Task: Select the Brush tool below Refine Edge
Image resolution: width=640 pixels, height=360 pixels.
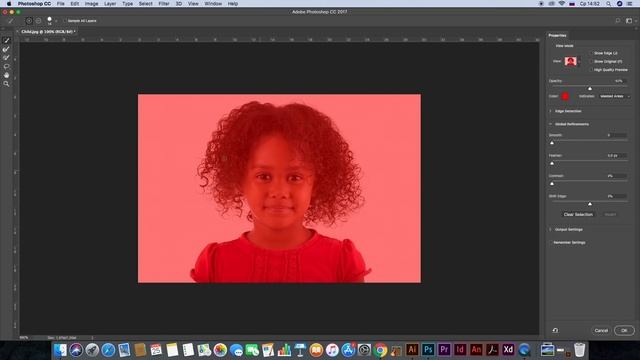Action: coord(6,58)
